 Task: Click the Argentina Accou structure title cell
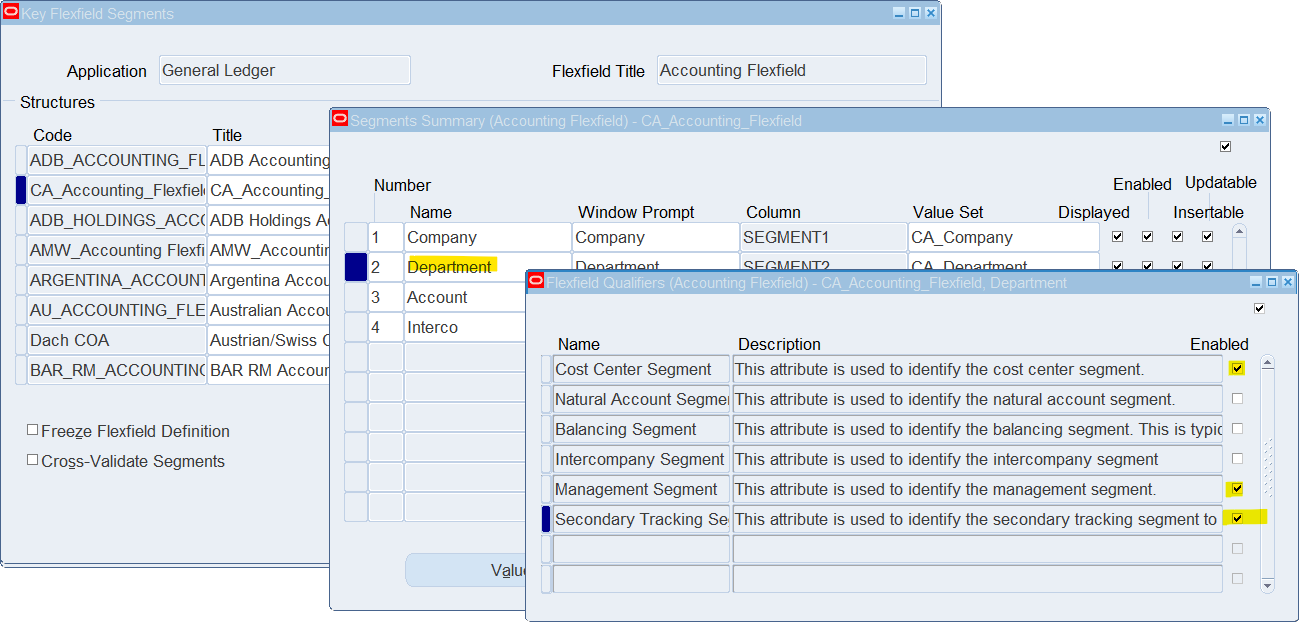[x=269, y=280]
